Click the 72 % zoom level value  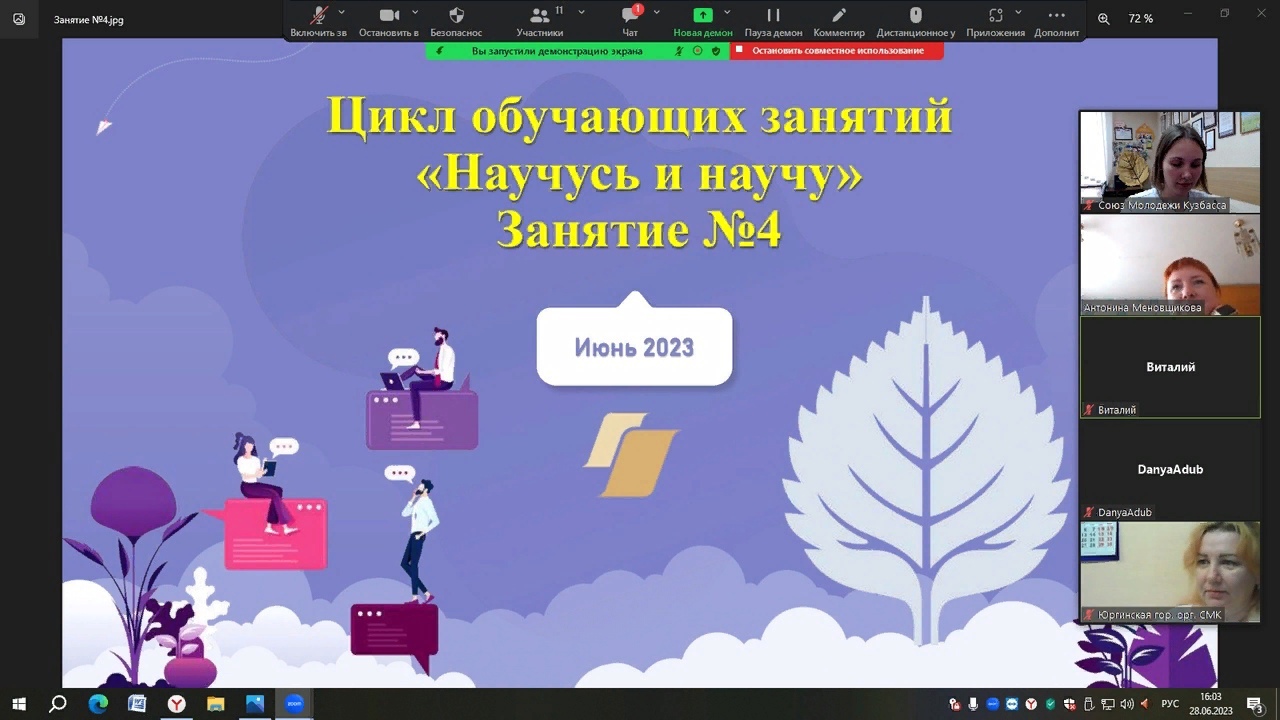point(1141,18)
